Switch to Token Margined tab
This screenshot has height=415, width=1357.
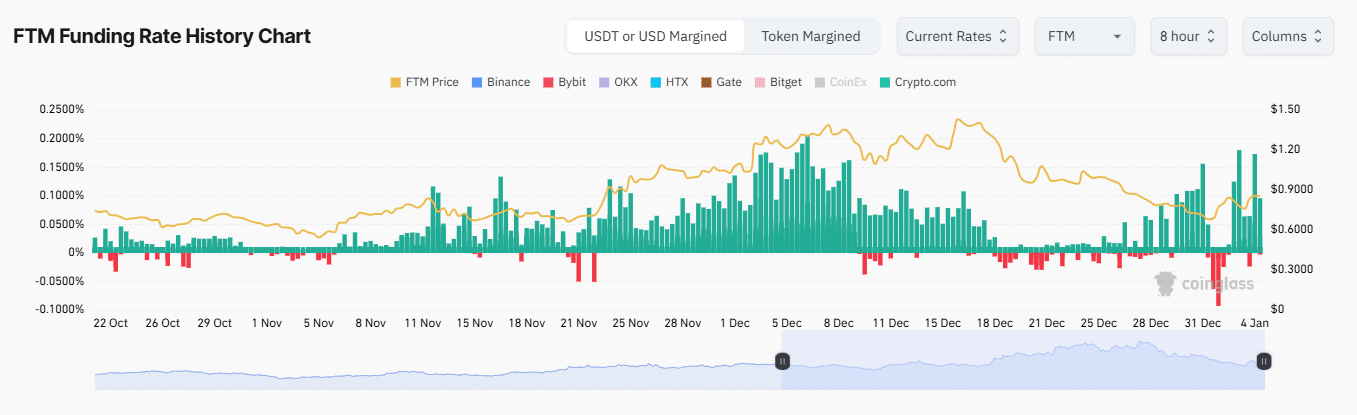(x=810, y=36)
